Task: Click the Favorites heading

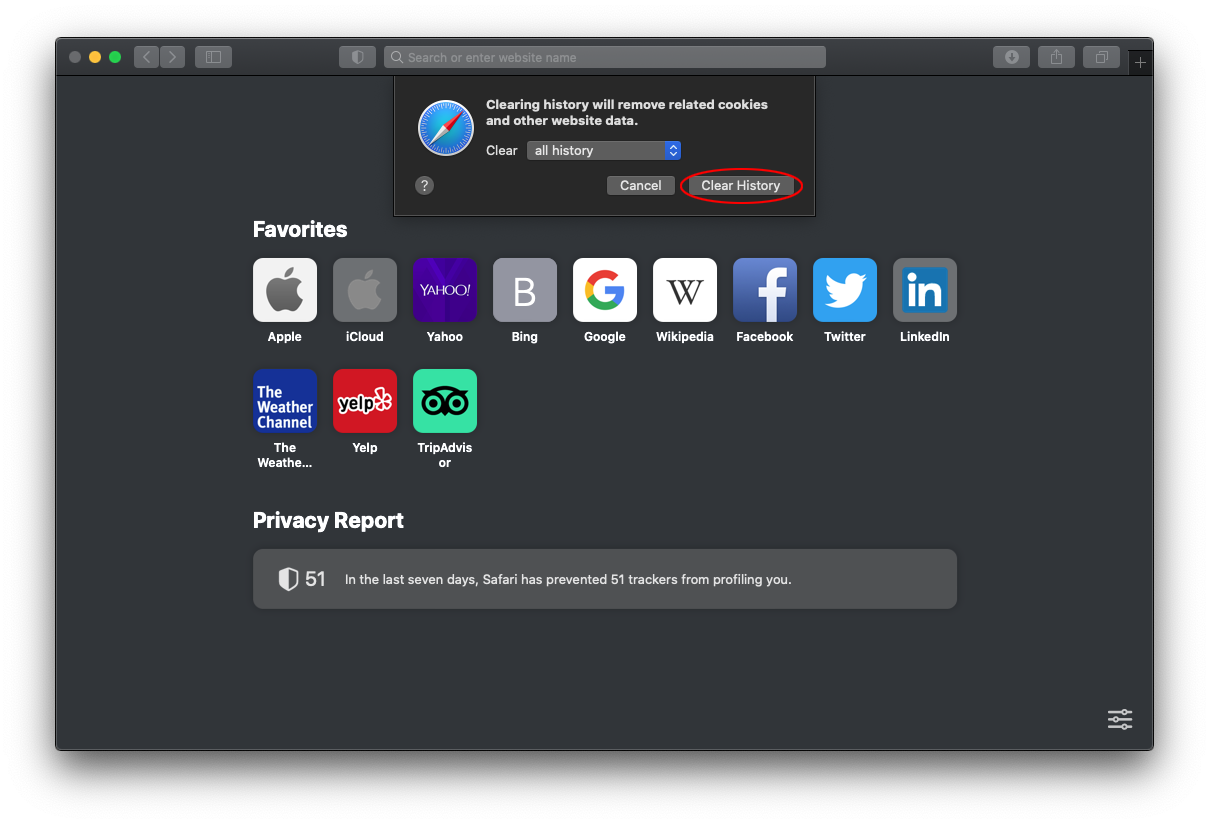Action: click(300, 229)
